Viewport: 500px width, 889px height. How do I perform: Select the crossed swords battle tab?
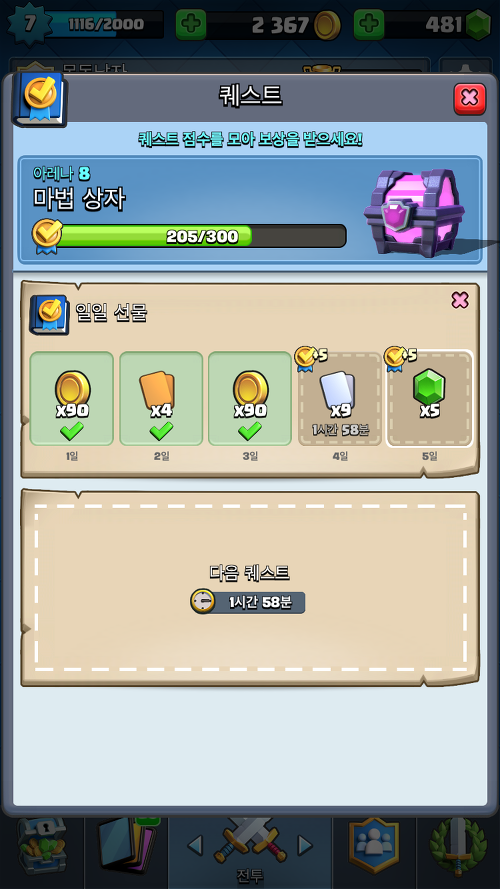[x=250, y=844]
